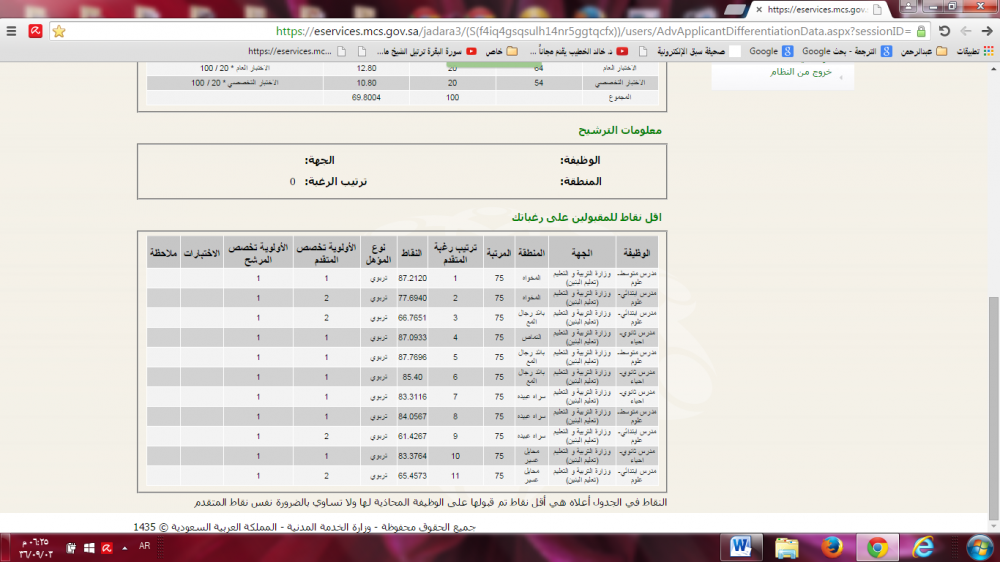Image resolution: width=1000 pixels, height=562 pixels.
Task: Click the اقل نقاط للمقبولين على رغباتك heading
Action: point(587,218)
